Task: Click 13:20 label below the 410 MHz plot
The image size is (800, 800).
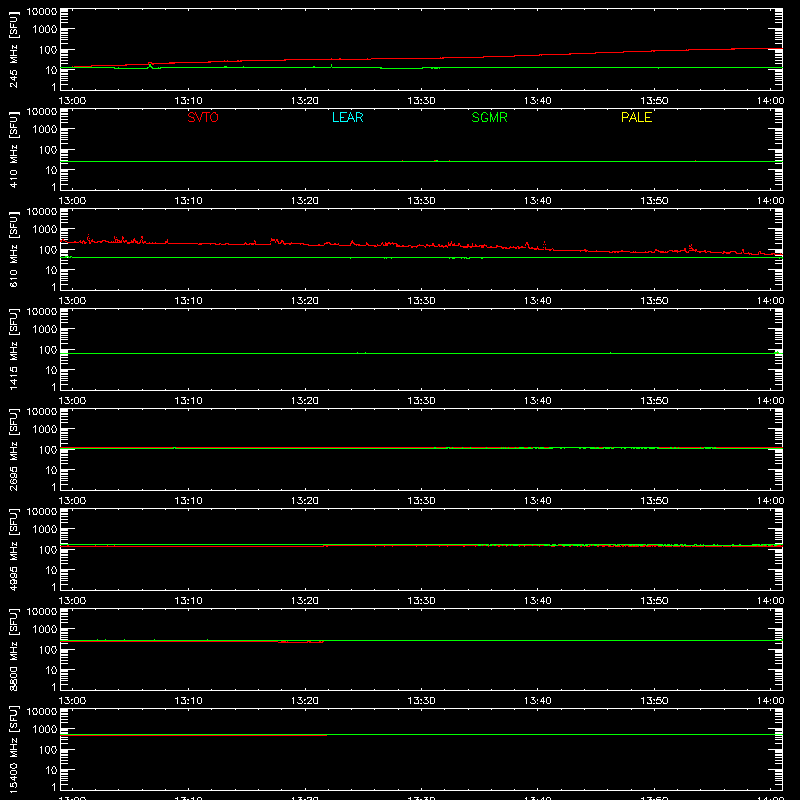Action: pos(305,201)
